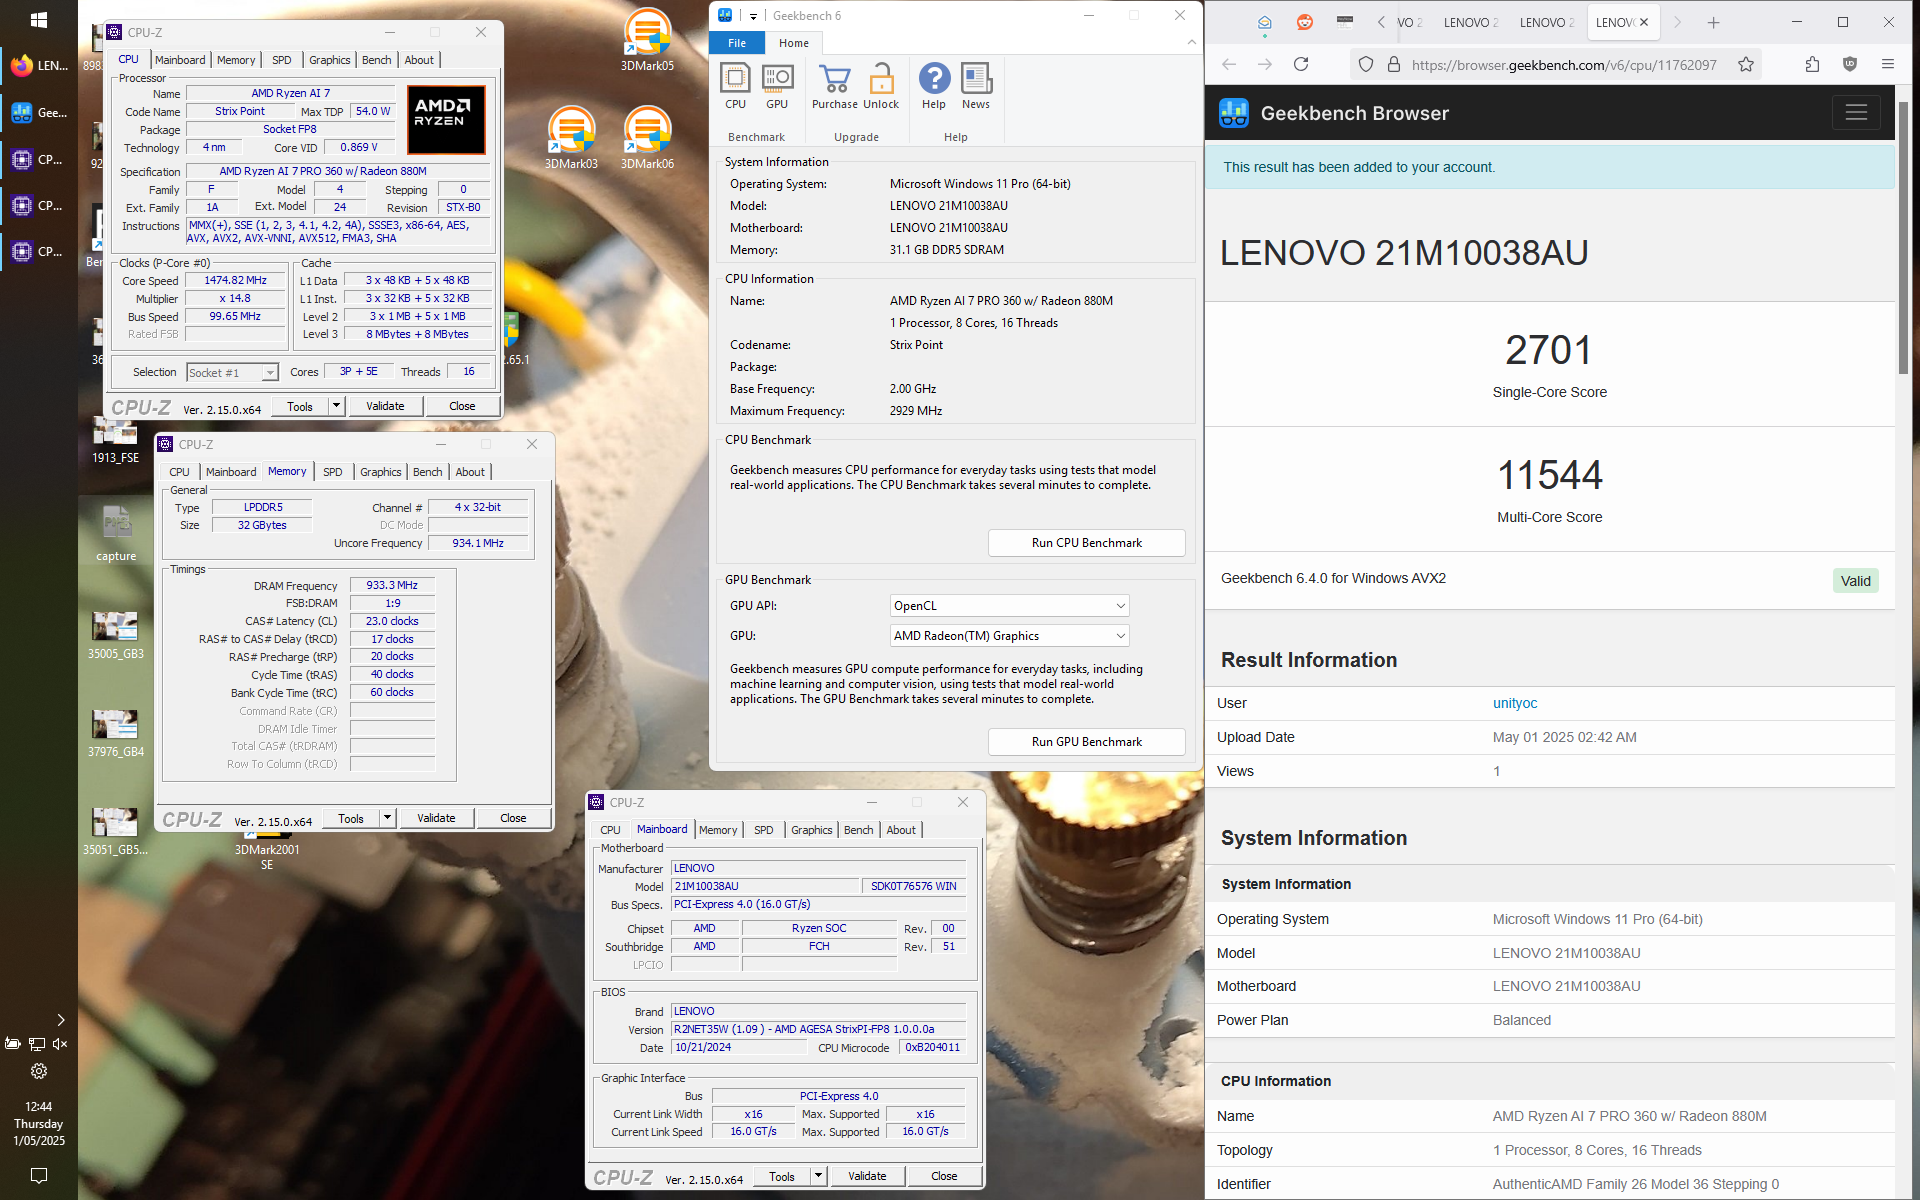Expand the Geekbench ribbon collapse chevron

pyautogui.click(x=1191, y=42)
